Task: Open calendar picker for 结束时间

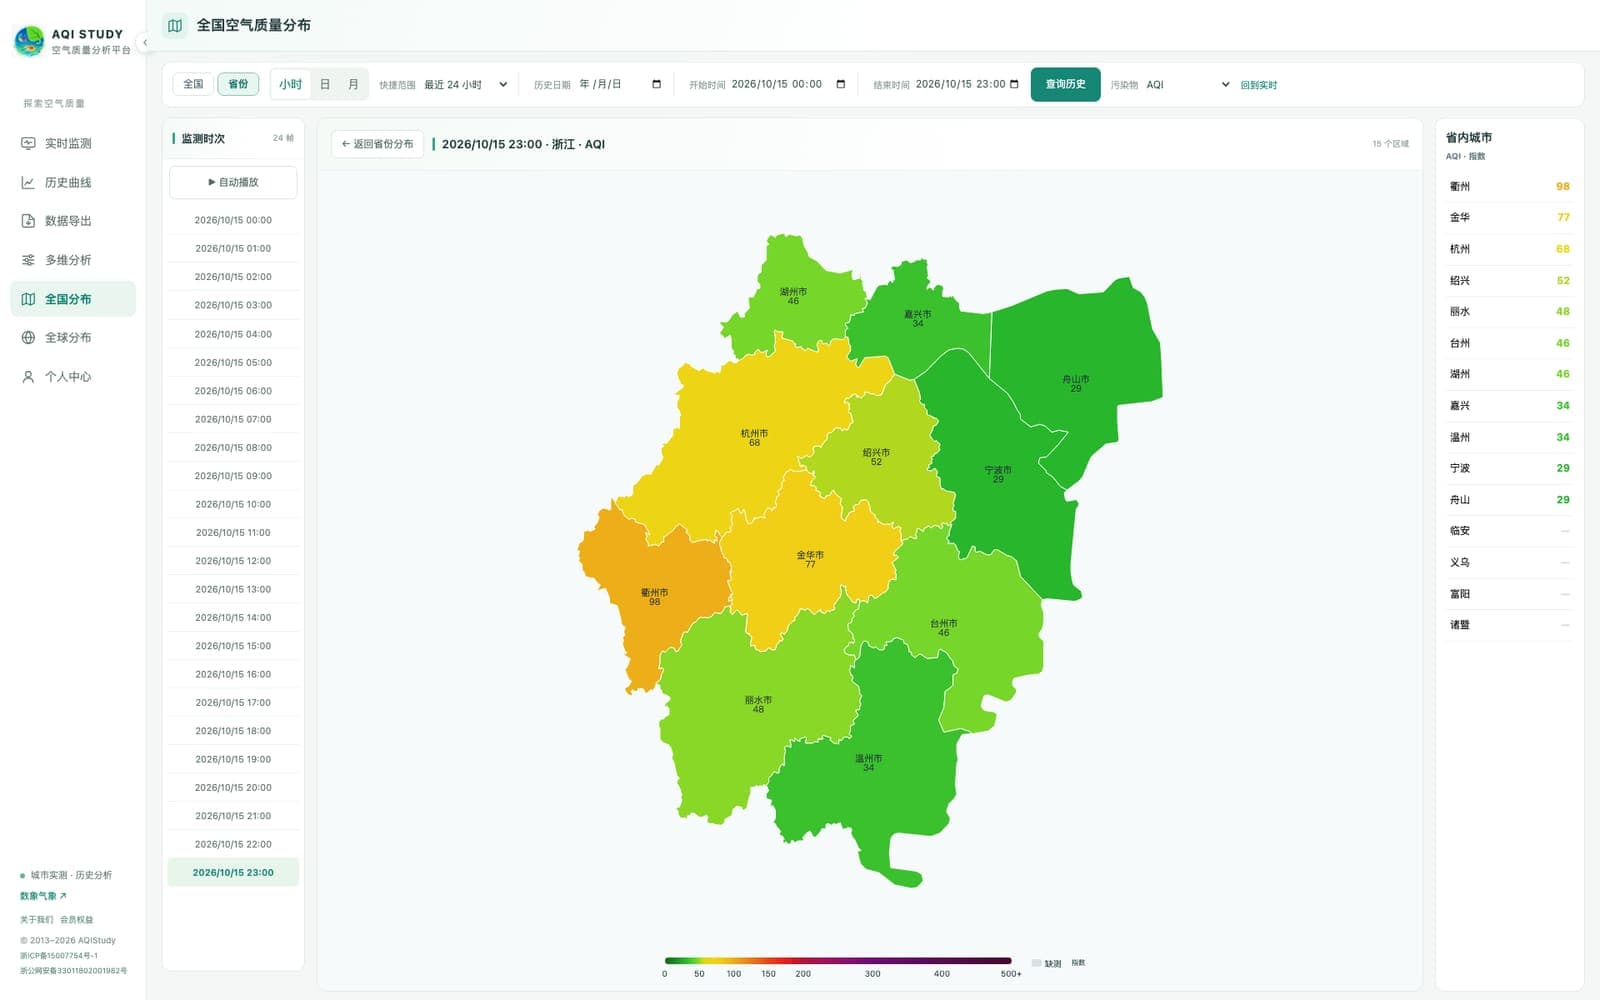Action: click(x=1014, y=84)
